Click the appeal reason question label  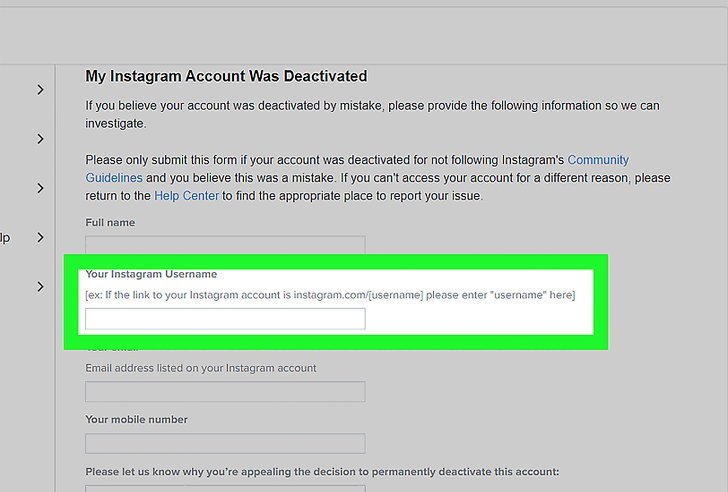click(x=322, y=472)
